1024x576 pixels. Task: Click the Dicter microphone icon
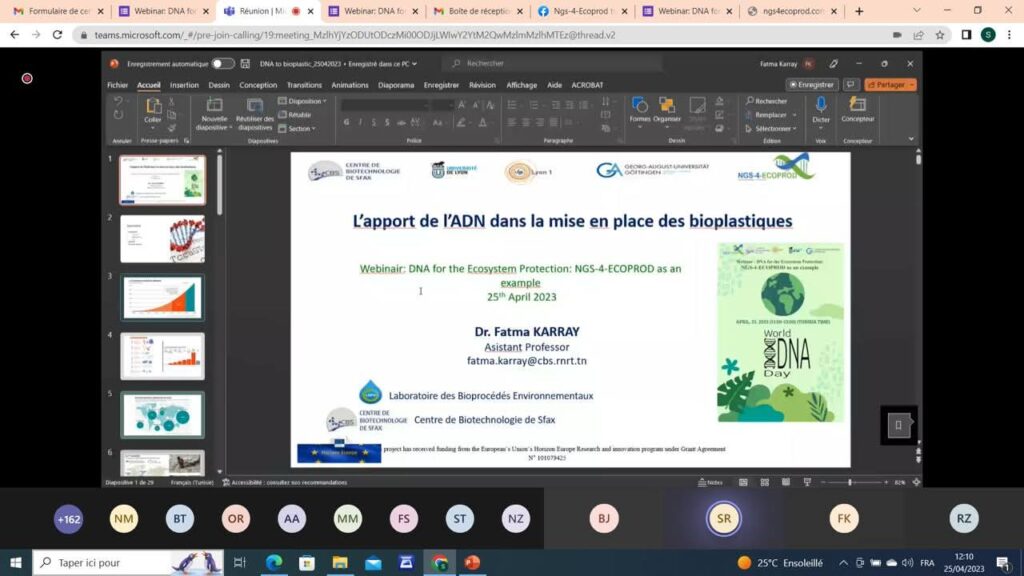coord(821,106)
